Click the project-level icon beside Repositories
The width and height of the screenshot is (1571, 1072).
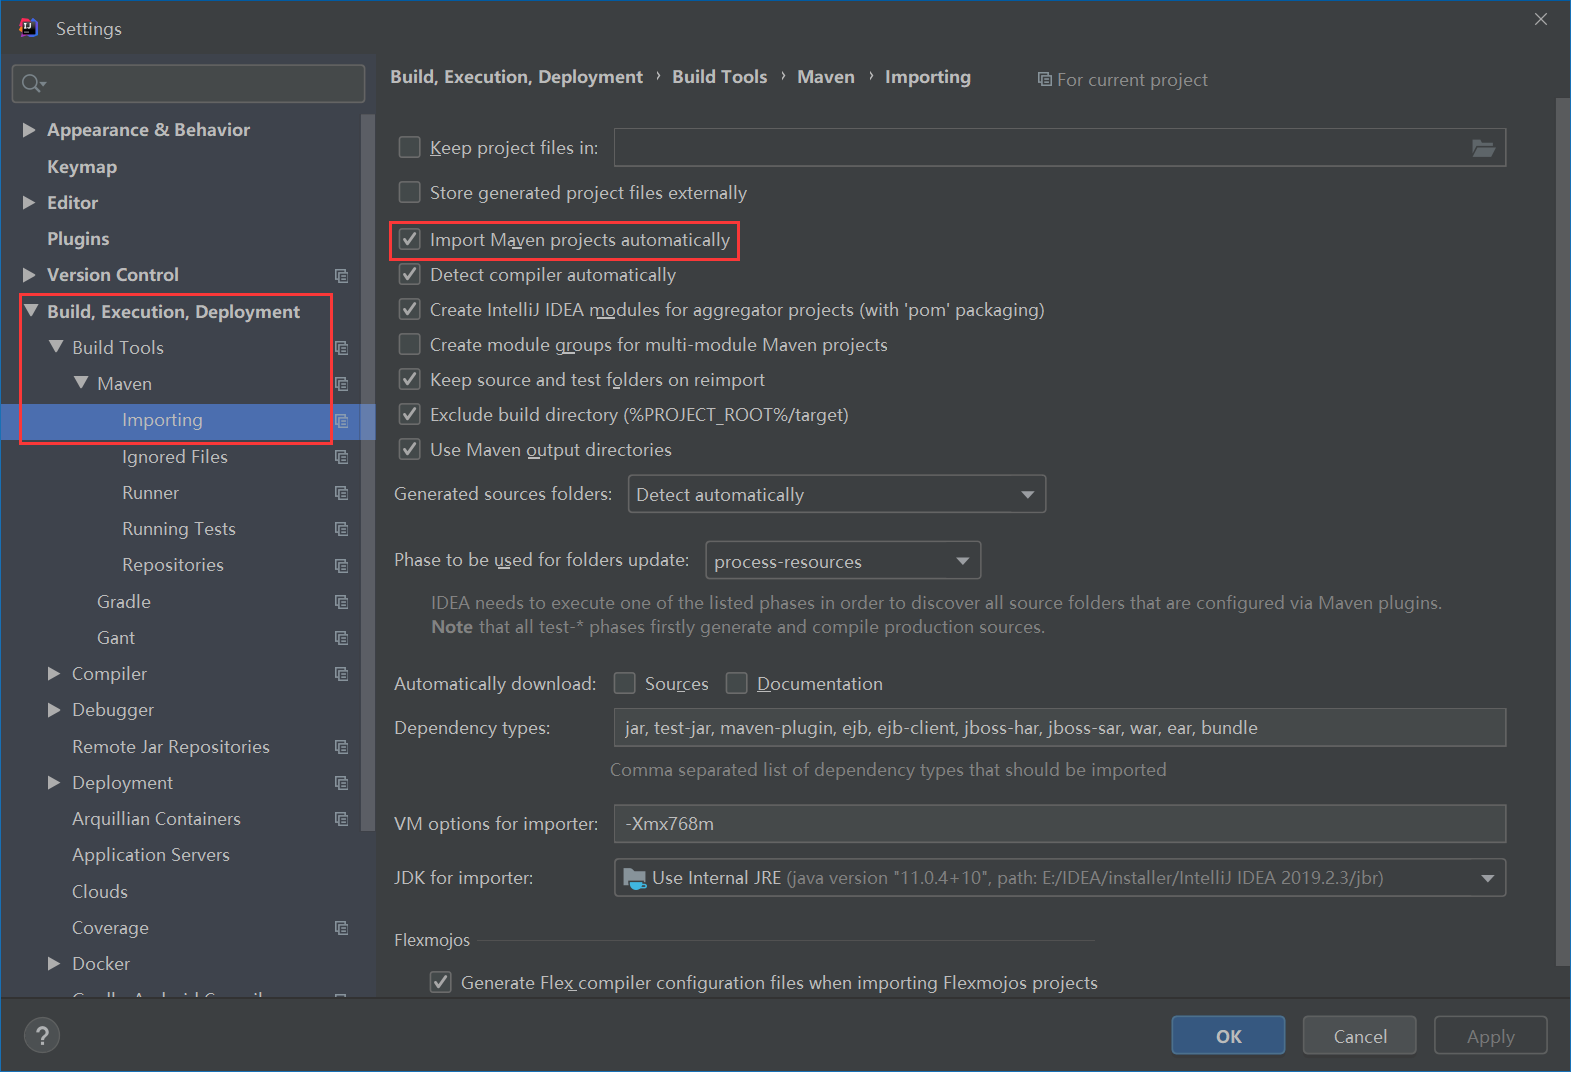point(341,566)
